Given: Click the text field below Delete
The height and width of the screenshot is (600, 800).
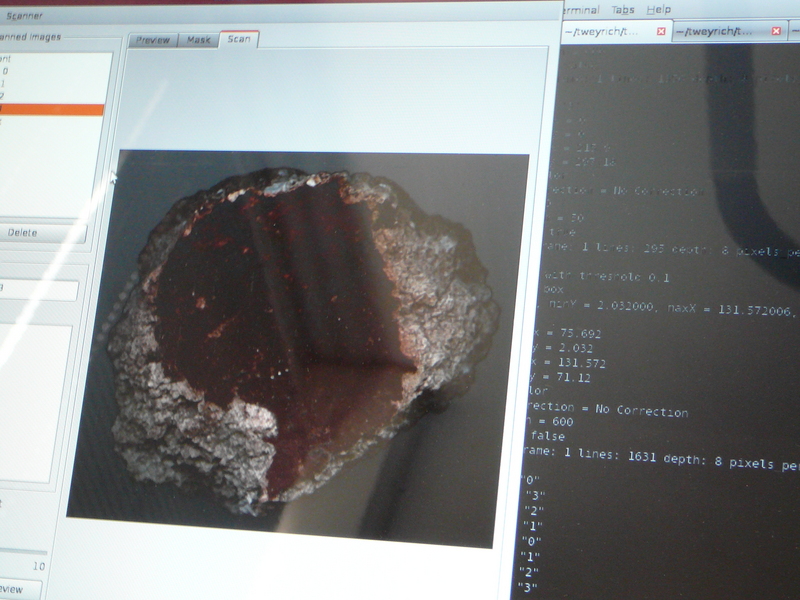Looking at the screenshot, I should [x=38, y=289].
